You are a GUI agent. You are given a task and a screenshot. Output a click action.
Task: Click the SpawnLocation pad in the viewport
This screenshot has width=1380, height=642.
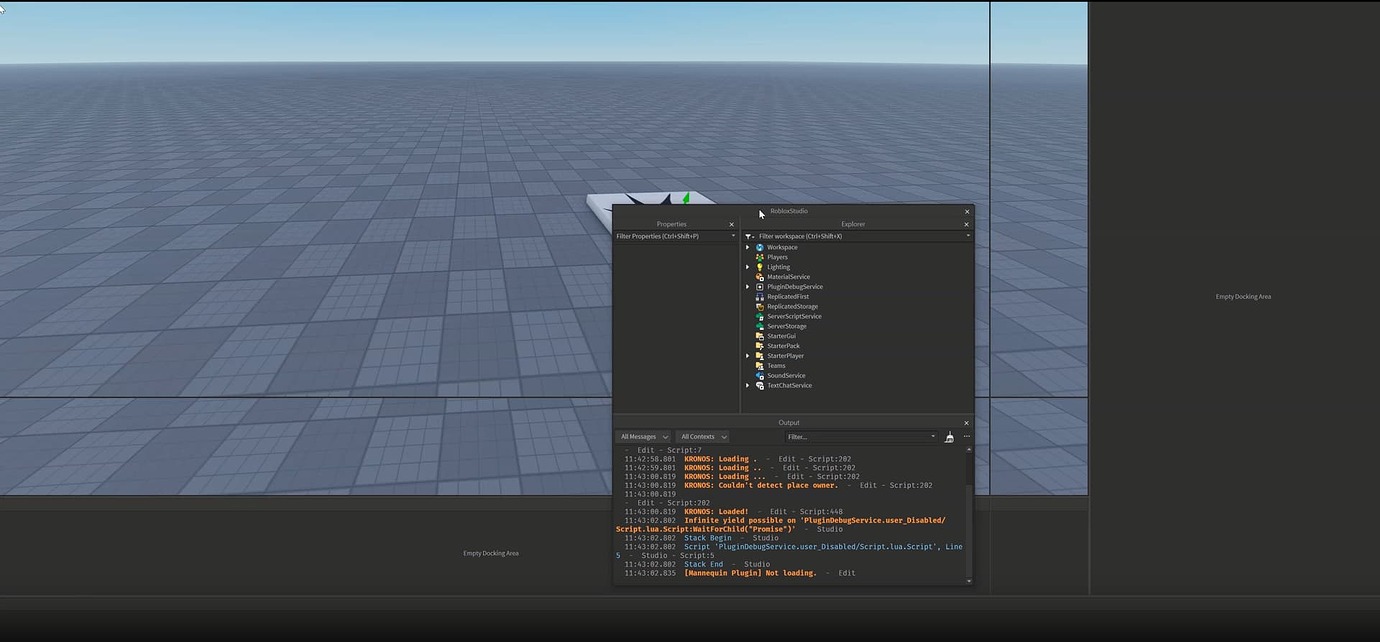[650, 199]
